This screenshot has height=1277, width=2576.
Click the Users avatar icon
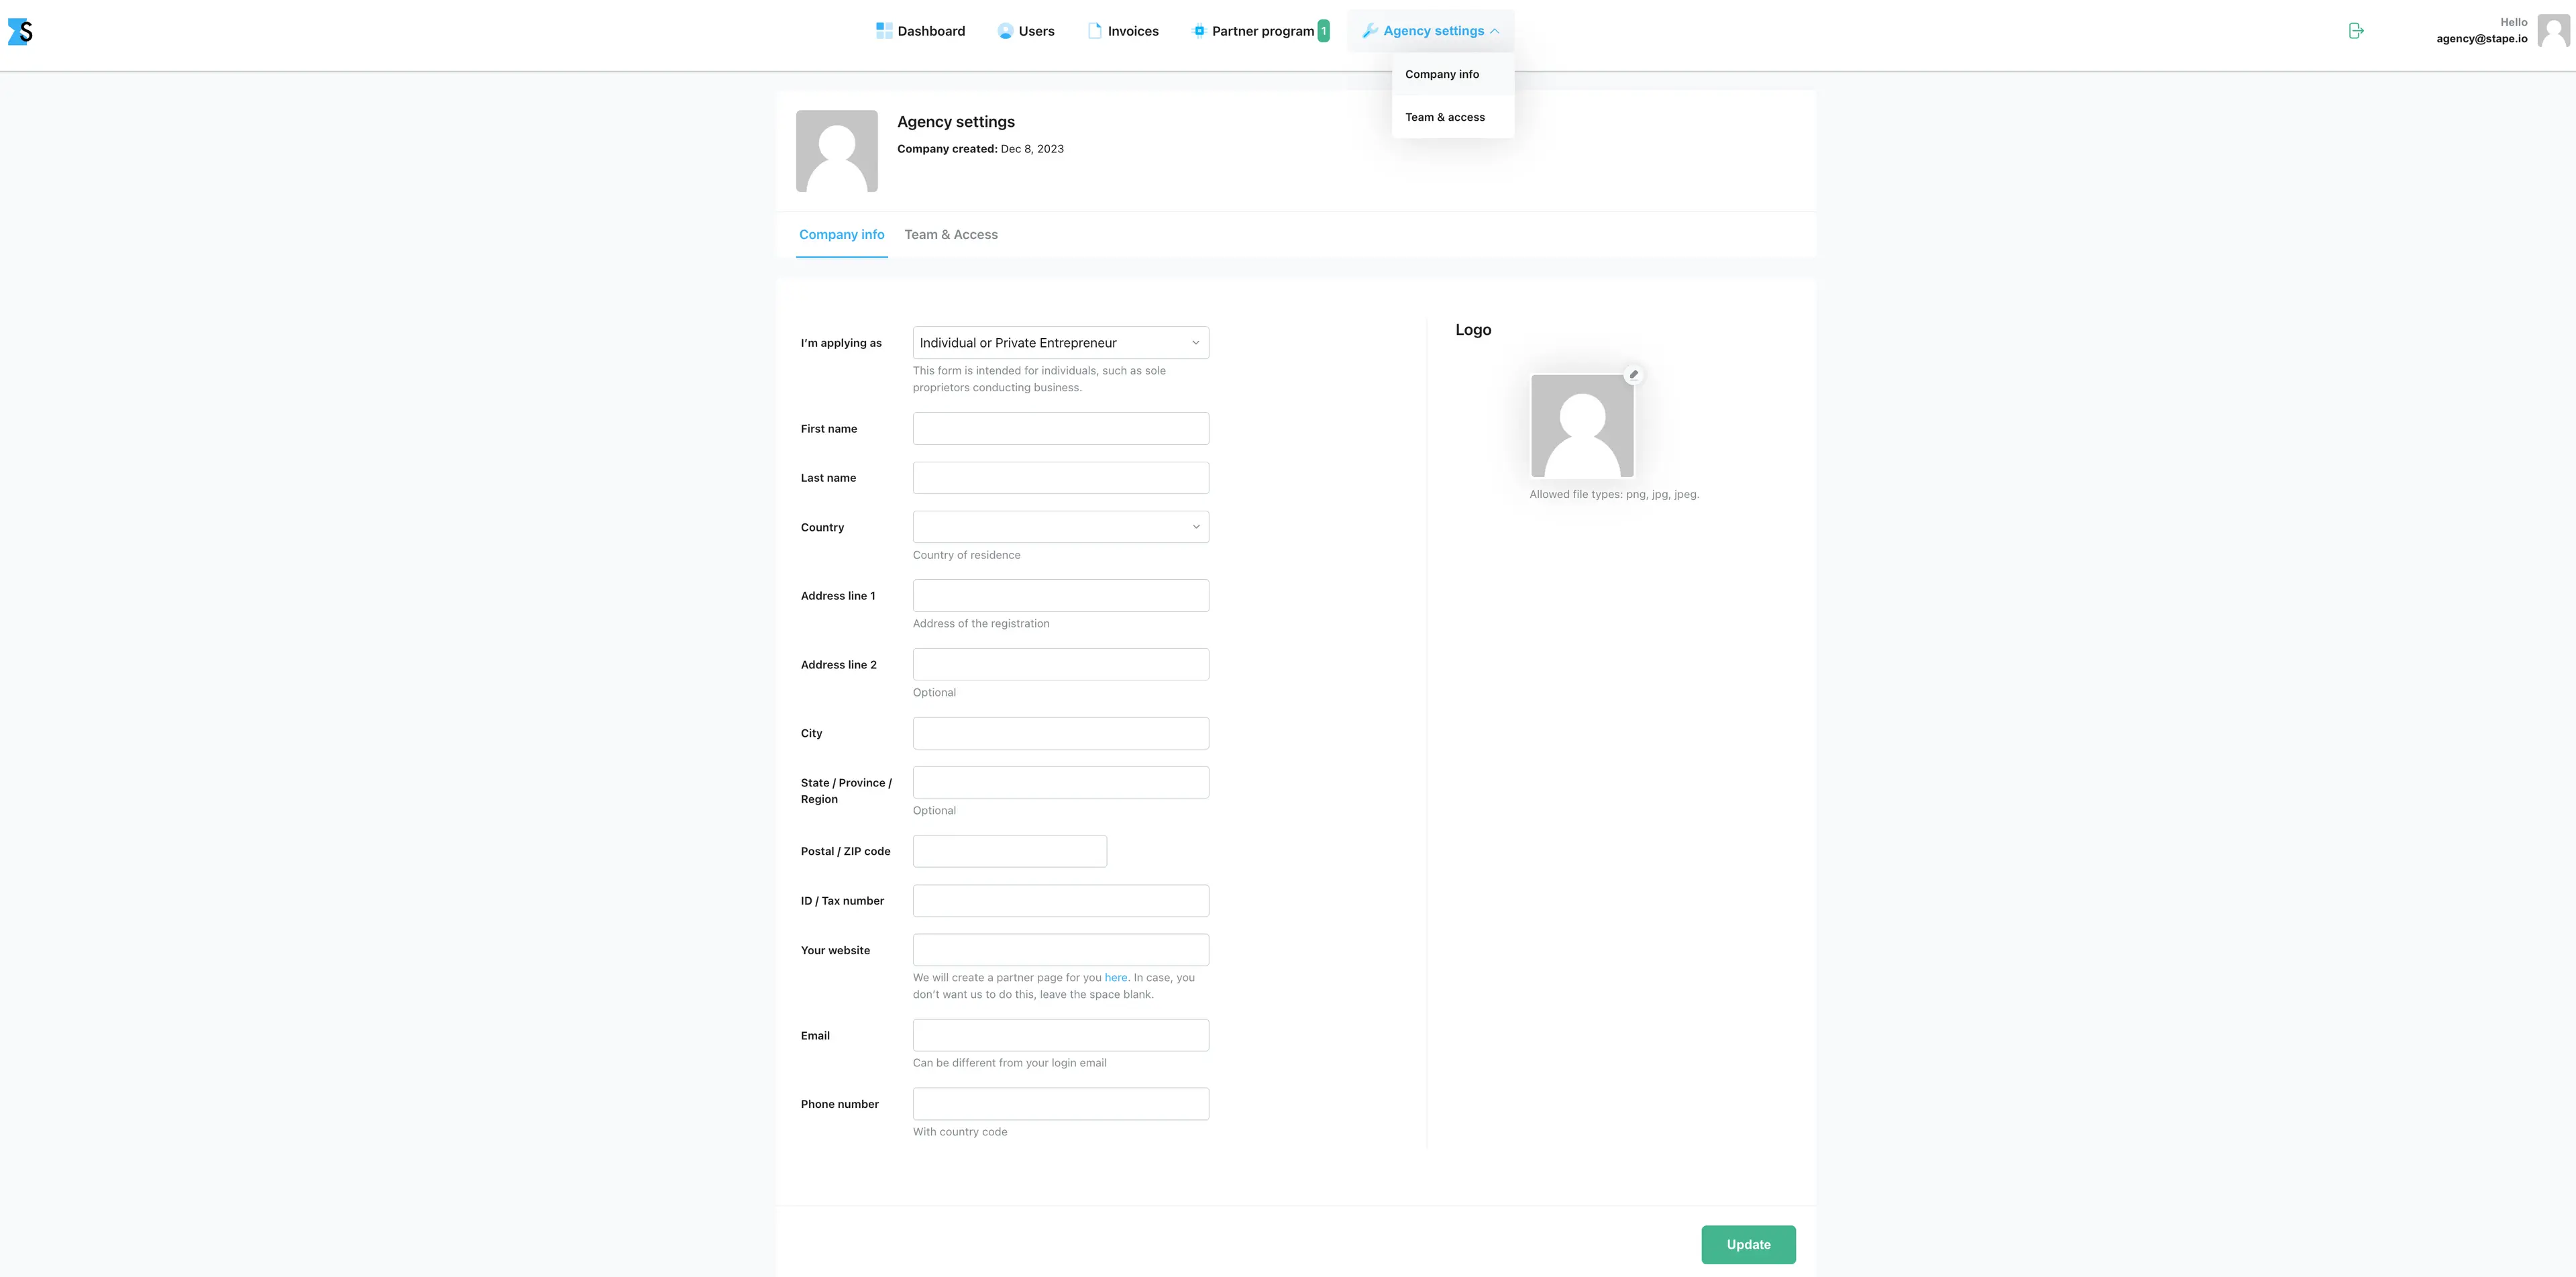tap(1005, 31)
